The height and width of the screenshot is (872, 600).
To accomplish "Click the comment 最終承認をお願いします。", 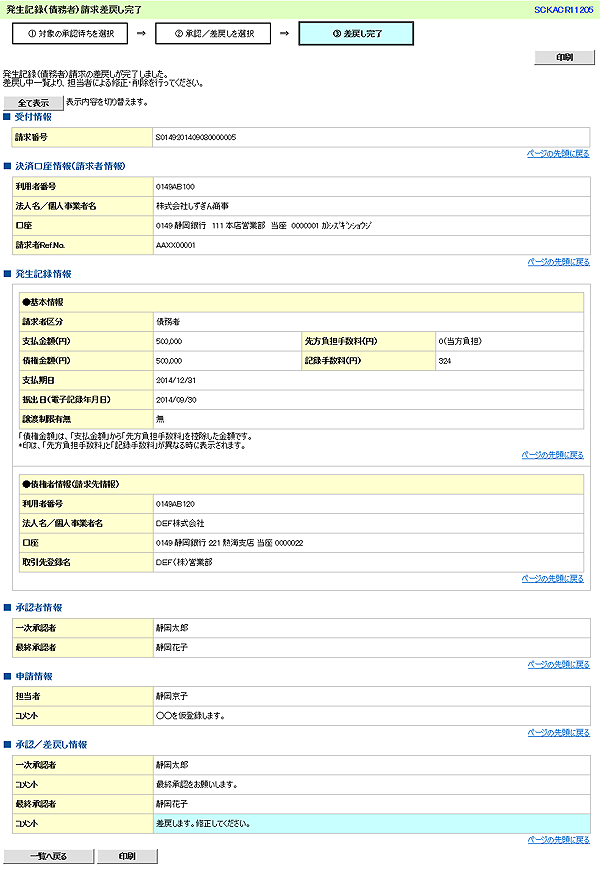I will [197, 785].
